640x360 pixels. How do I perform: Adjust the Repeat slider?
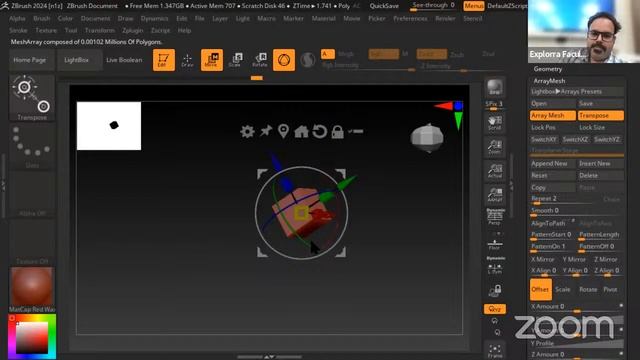click(563, 199)
